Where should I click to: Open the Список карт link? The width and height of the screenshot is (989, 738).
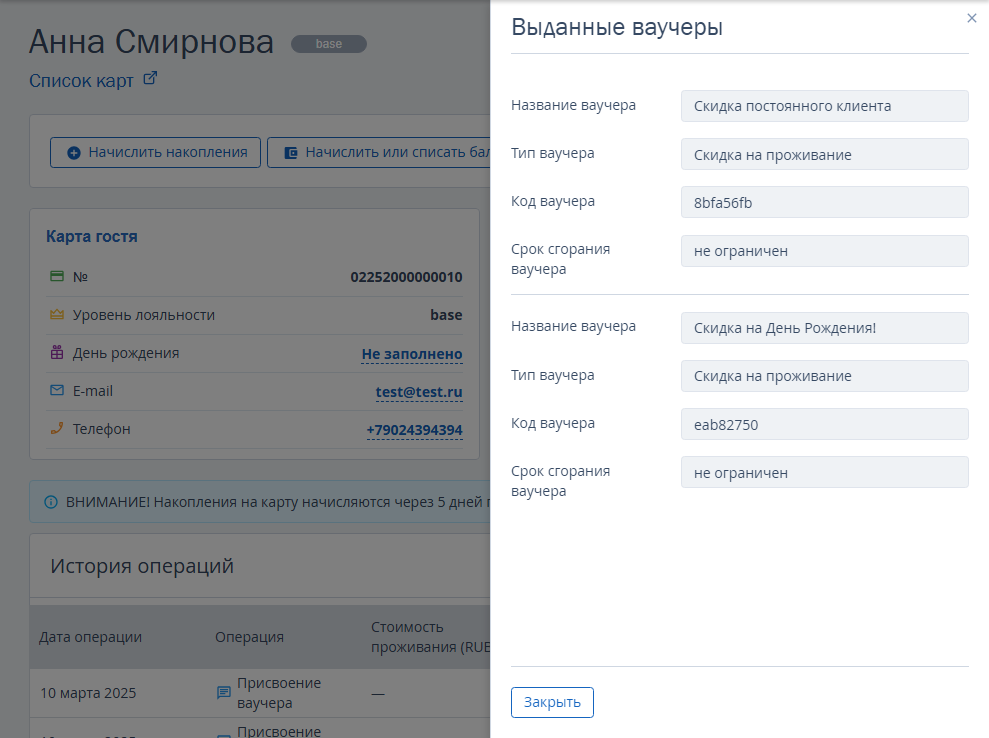[81, 81]
